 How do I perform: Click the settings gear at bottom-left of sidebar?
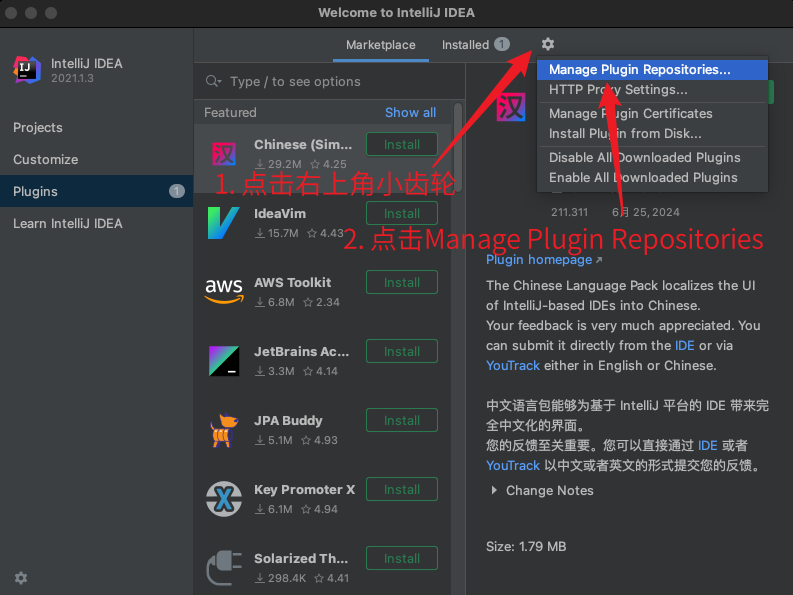[21, 578]
